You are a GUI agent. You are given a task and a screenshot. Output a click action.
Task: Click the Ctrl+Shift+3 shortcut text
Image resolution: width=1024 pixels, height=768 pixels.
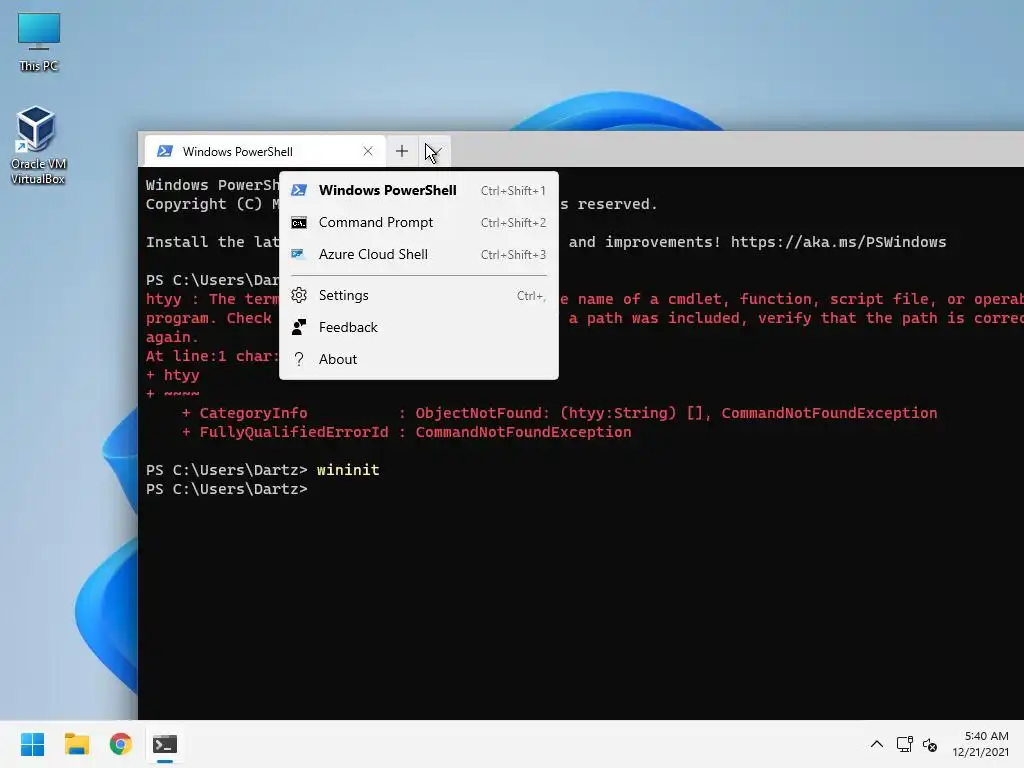coord(513,255)
